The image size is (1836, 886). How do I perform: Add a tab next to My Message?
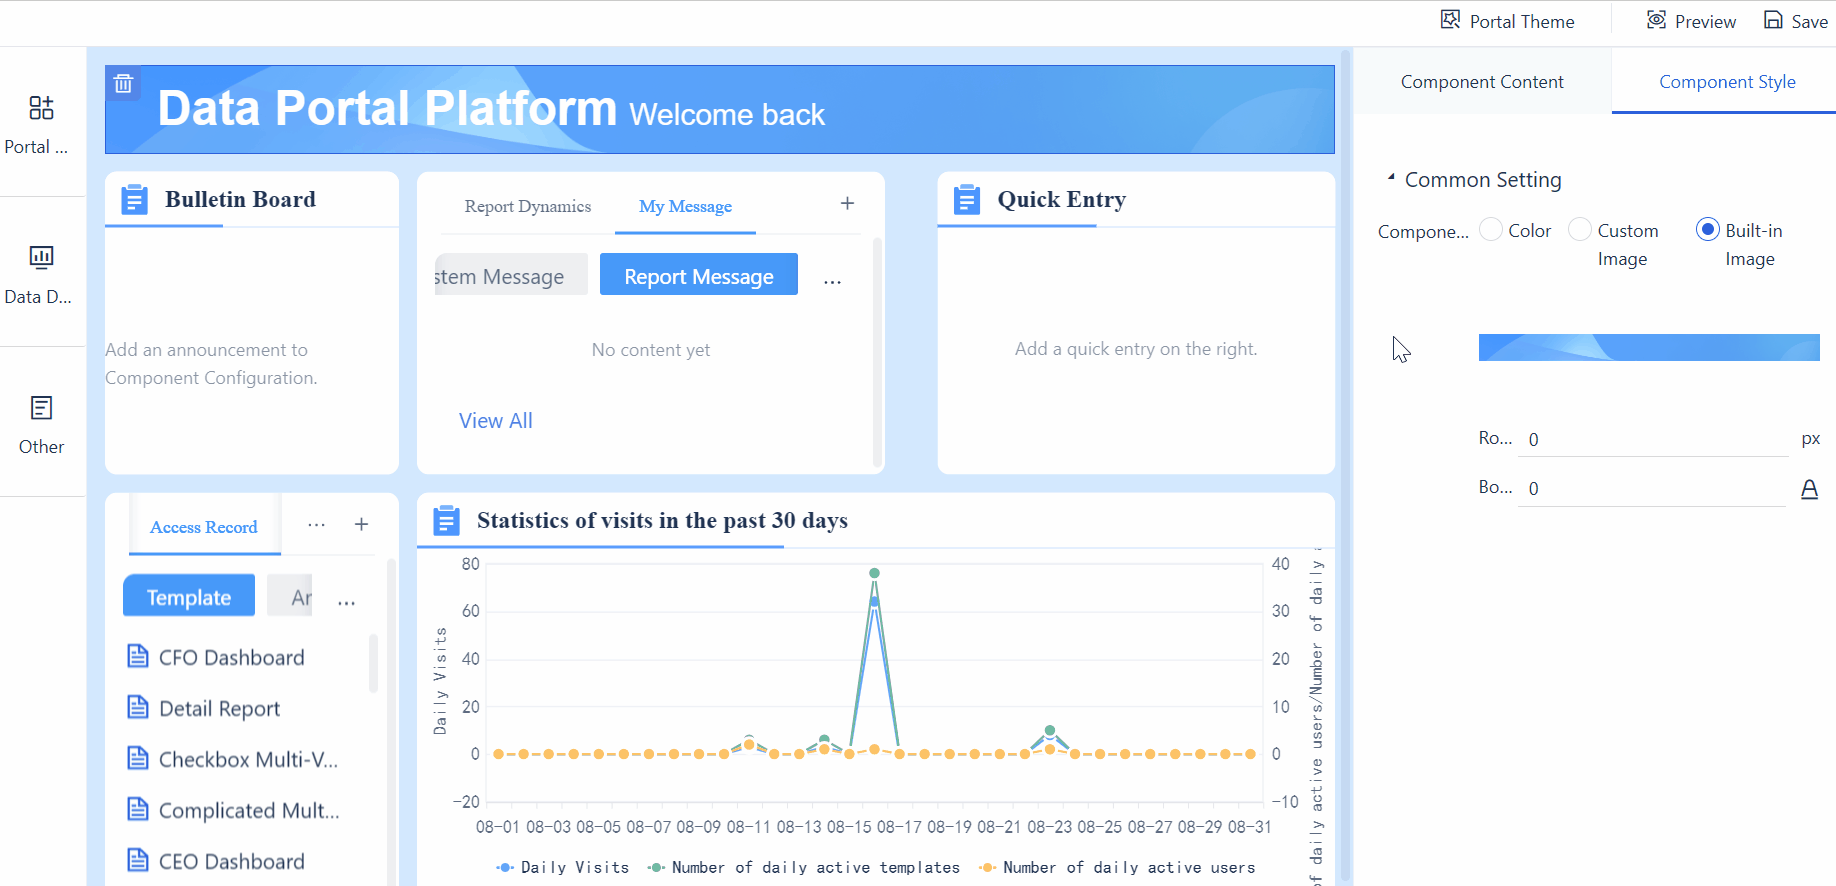tap(847, 204)
